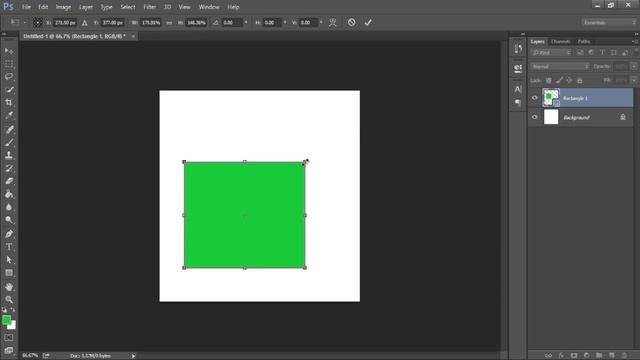640x360 pixels.
Task: Filter layers by pixel type
Action: [x=580, y=53]
